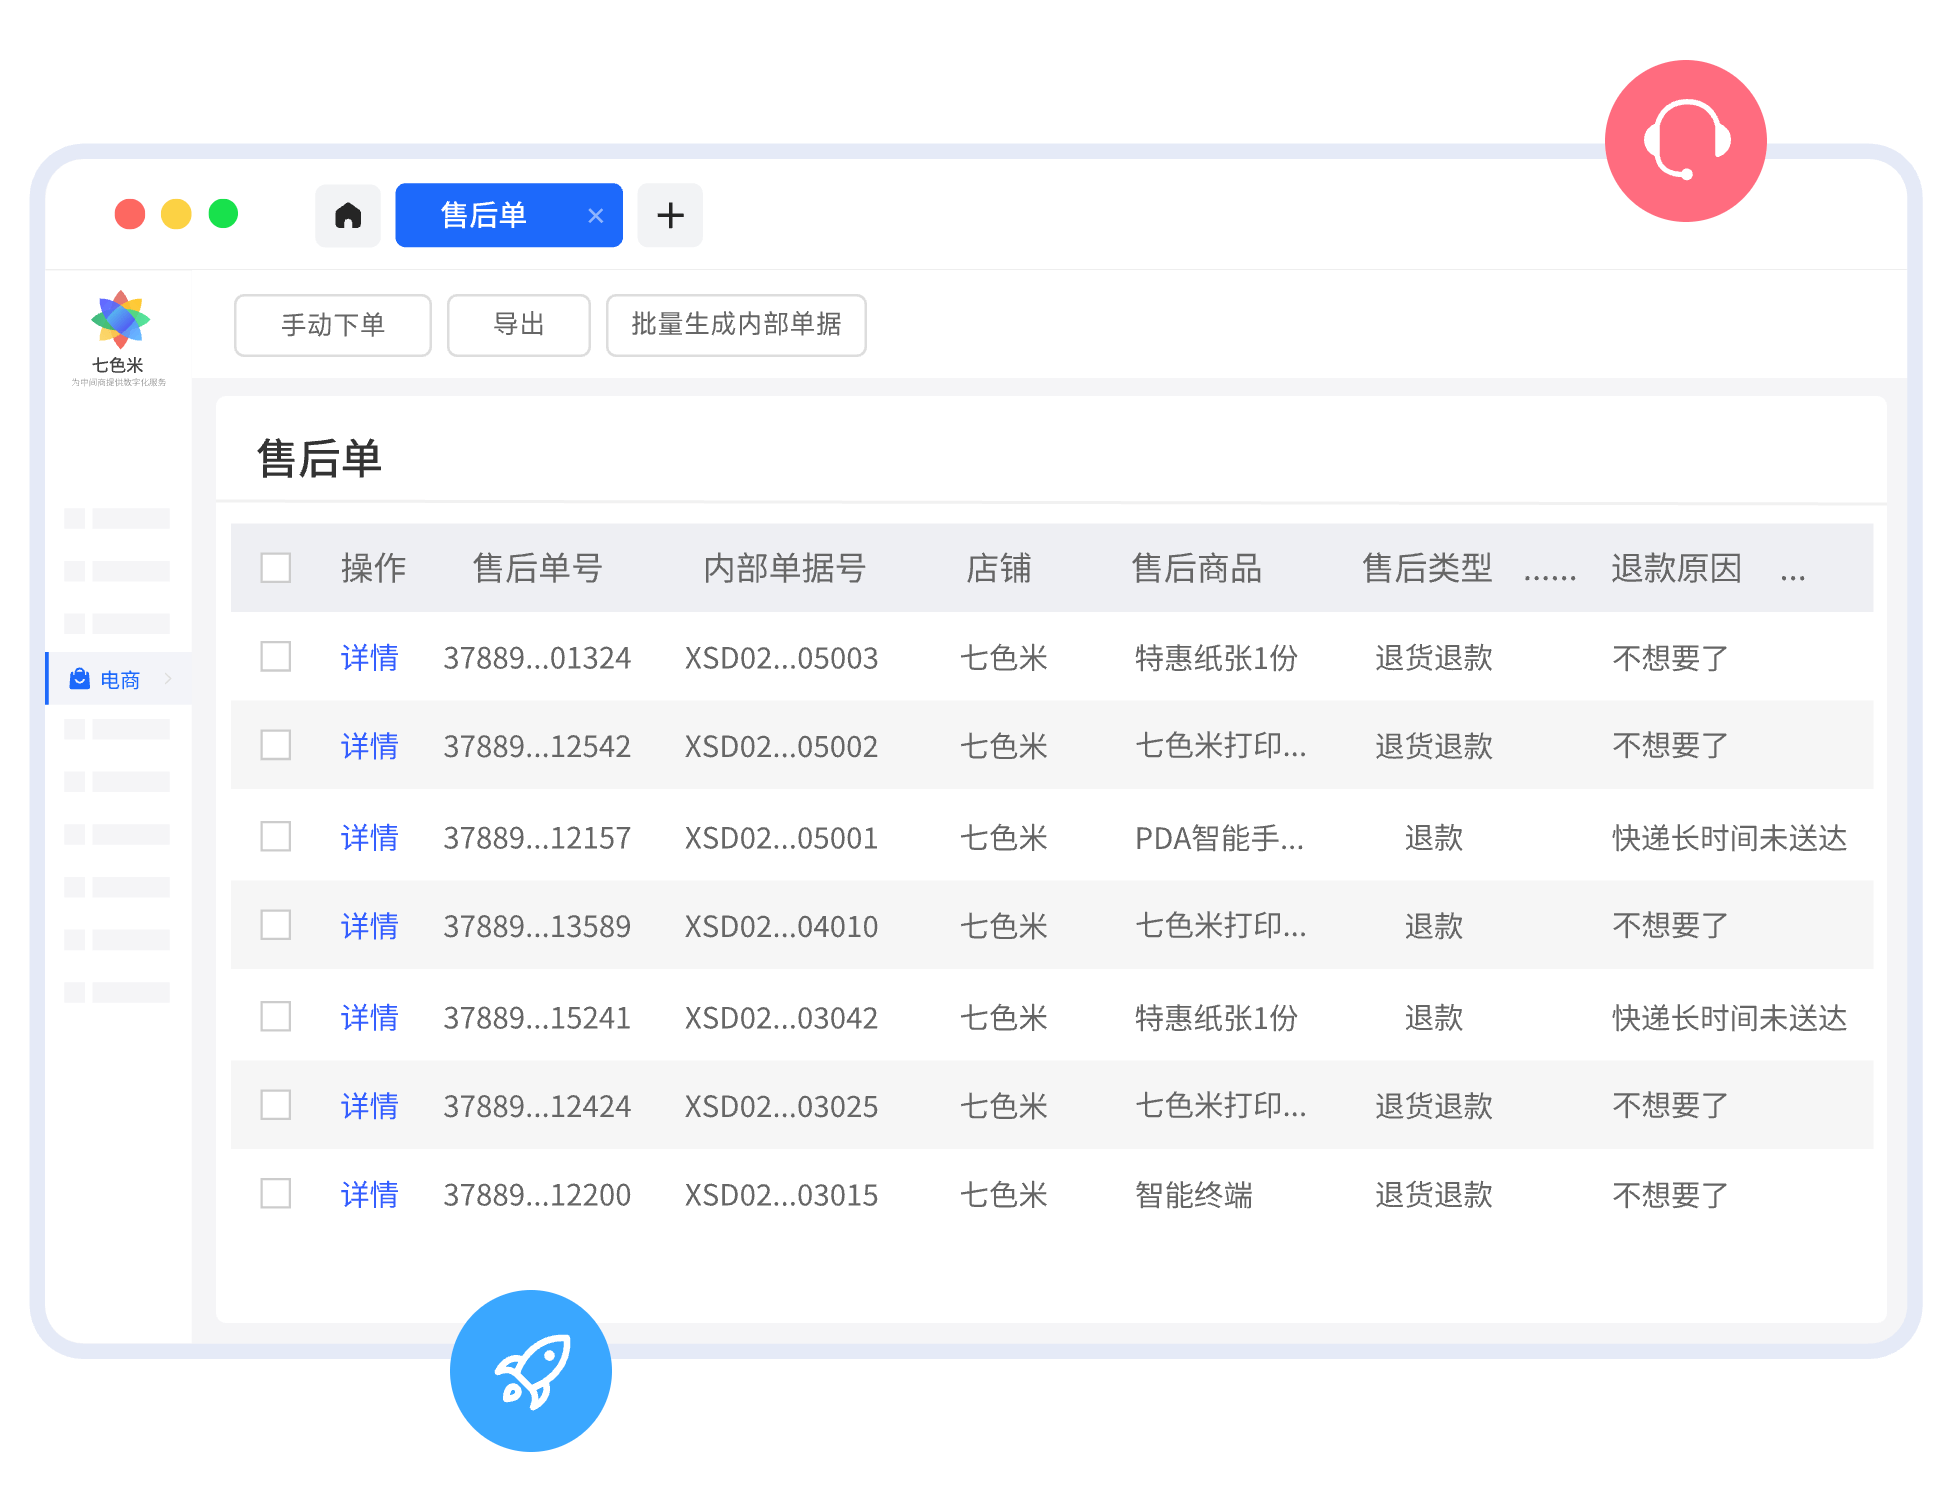
Task: Expand the 电商 sidebar chevron
Action: [x=168, y=679]
